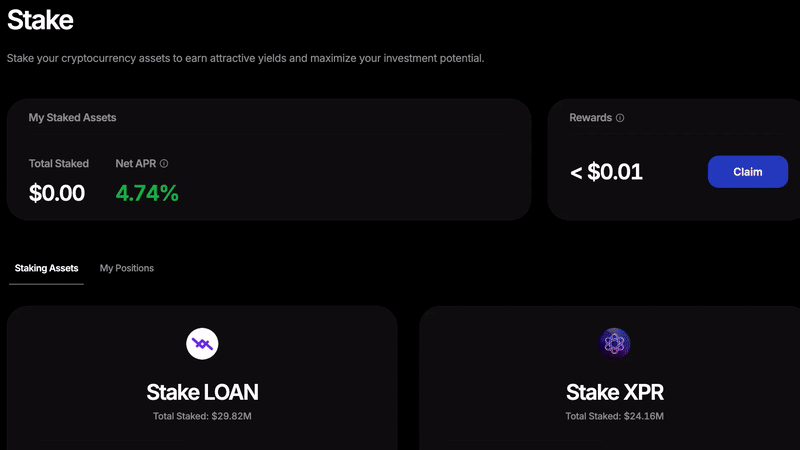
Task: Click the LOAN token logo icon
Action: (x=202, y=344)
